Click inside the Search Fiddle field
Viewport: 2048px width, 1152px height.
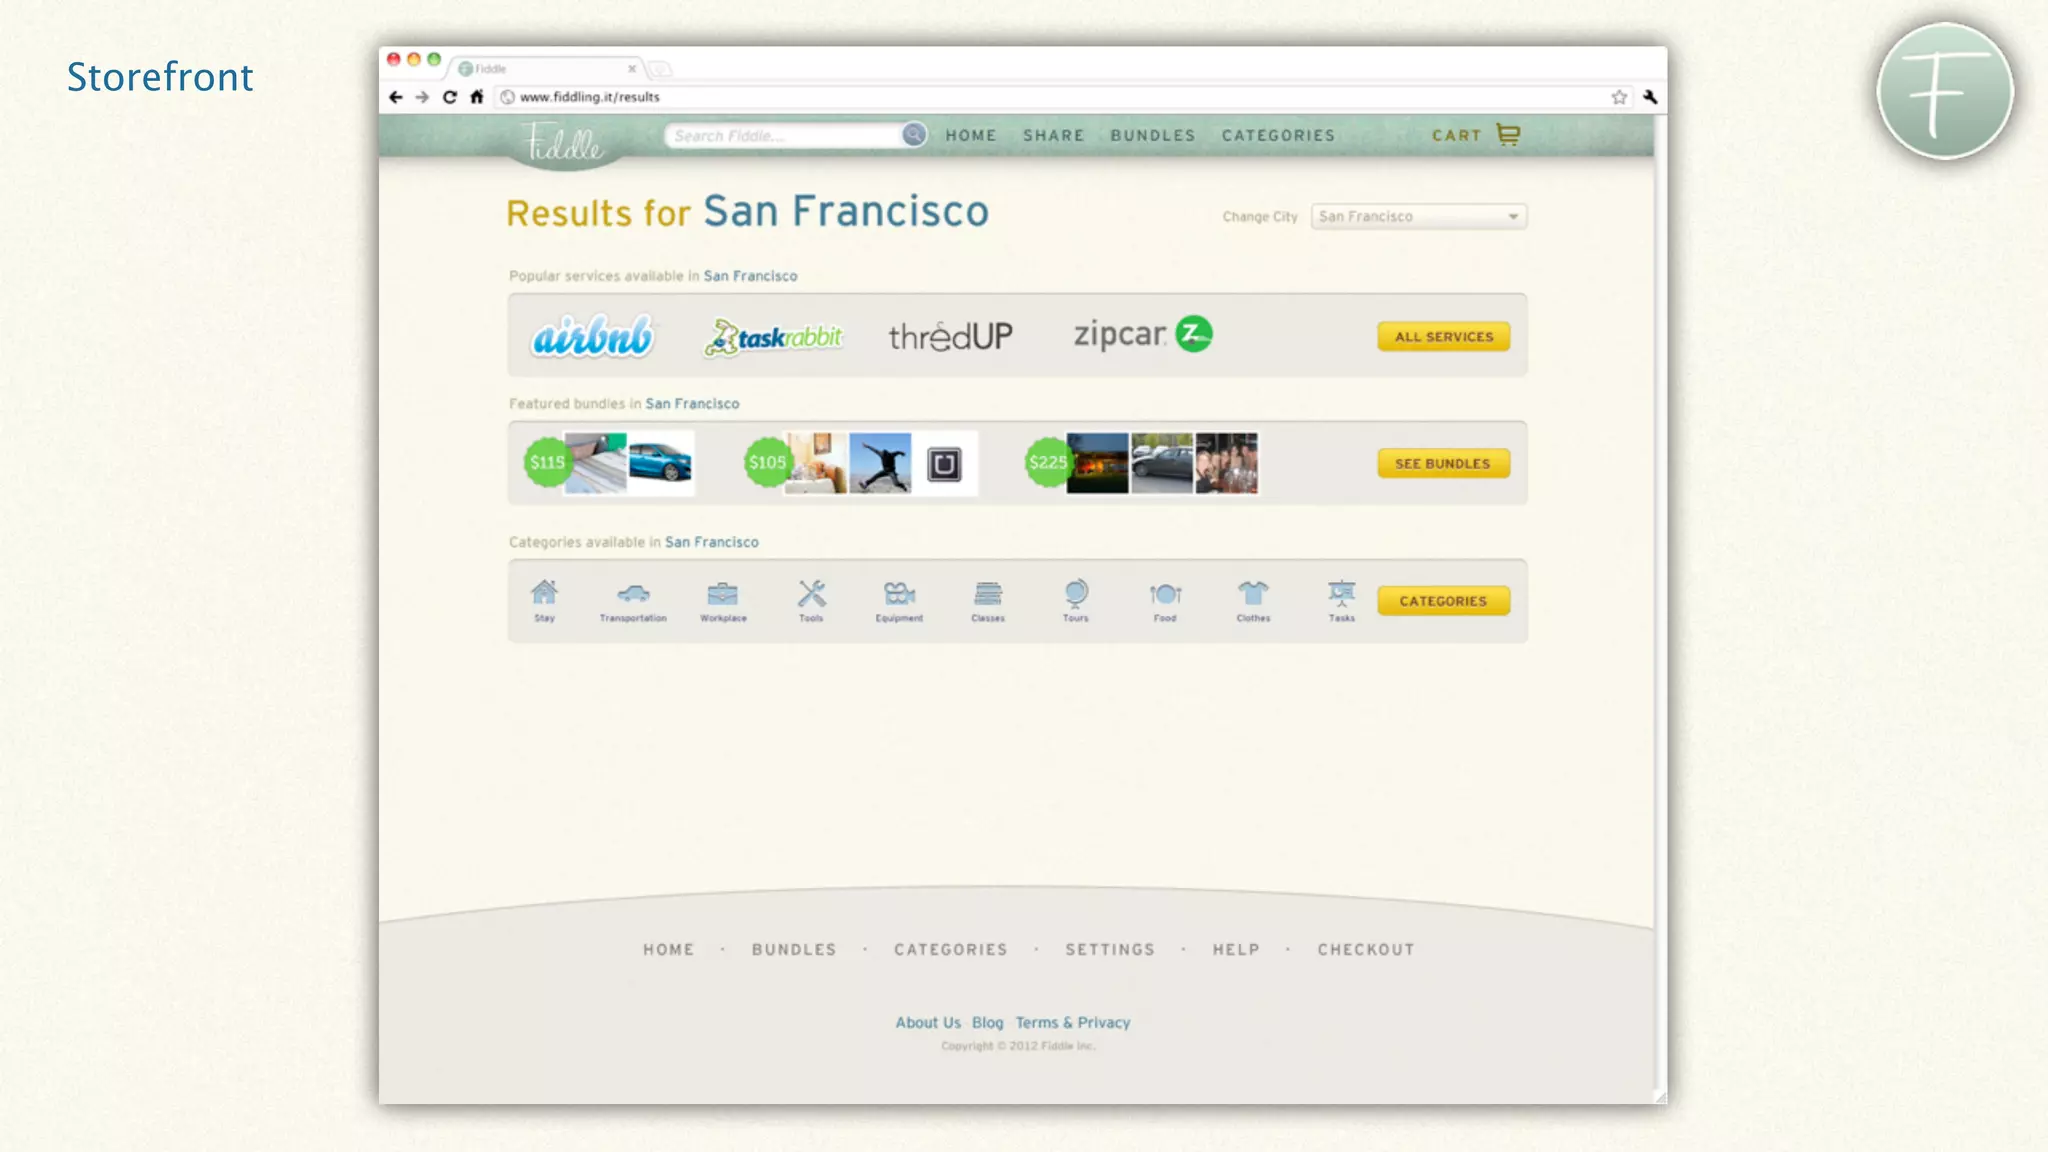tap(785, 135)
